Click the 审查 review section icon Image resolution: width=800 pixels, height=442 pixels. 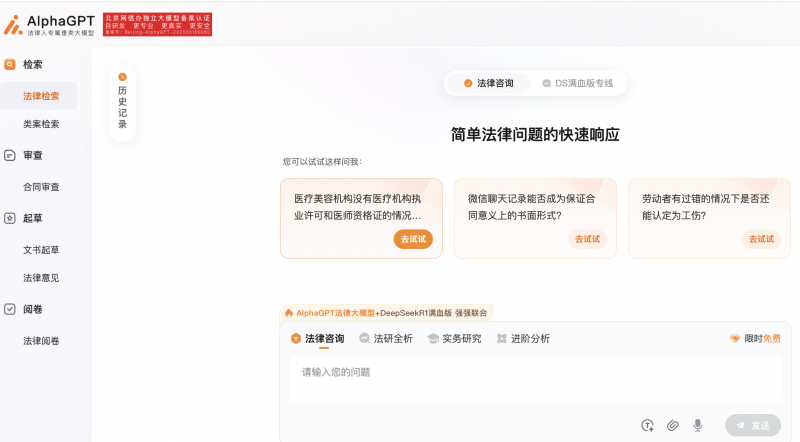coord(10,156)
